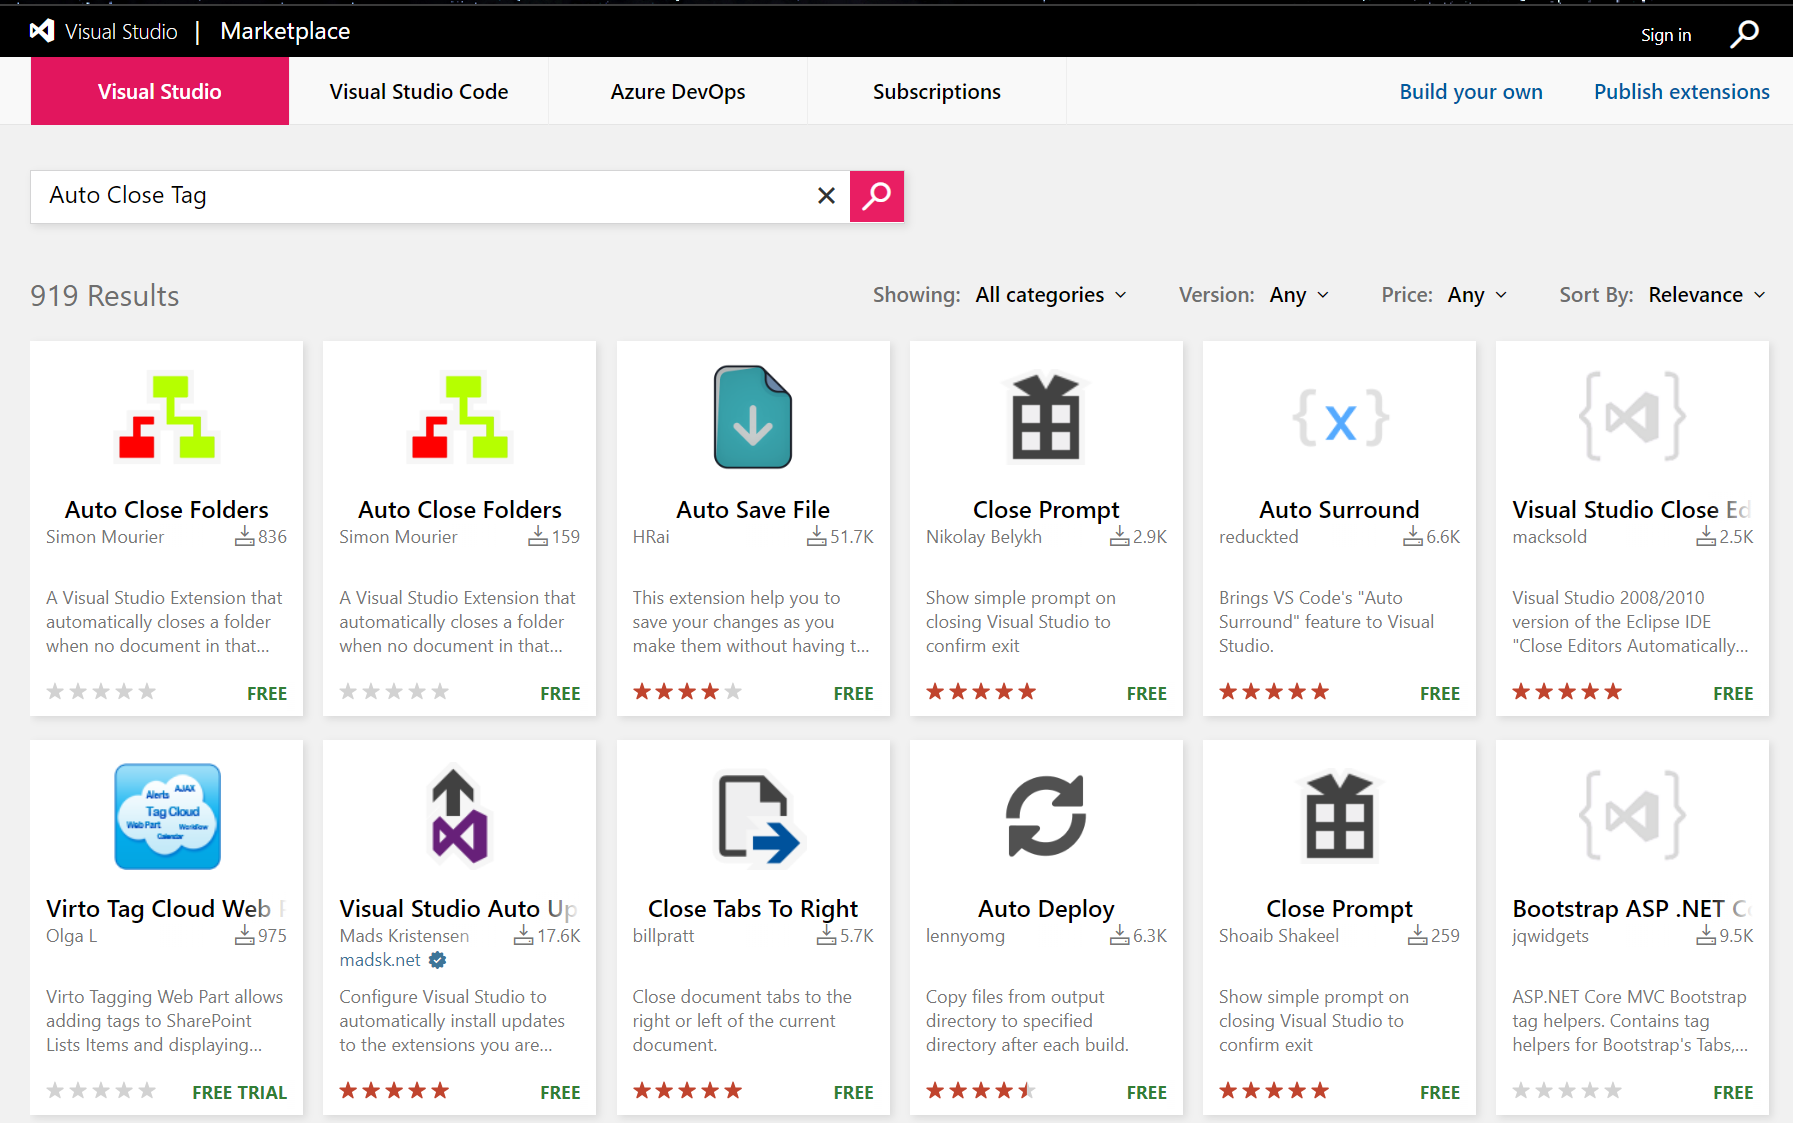Click the star rating of Auto Save File
1793x1123 pixels.
point(687,692)
